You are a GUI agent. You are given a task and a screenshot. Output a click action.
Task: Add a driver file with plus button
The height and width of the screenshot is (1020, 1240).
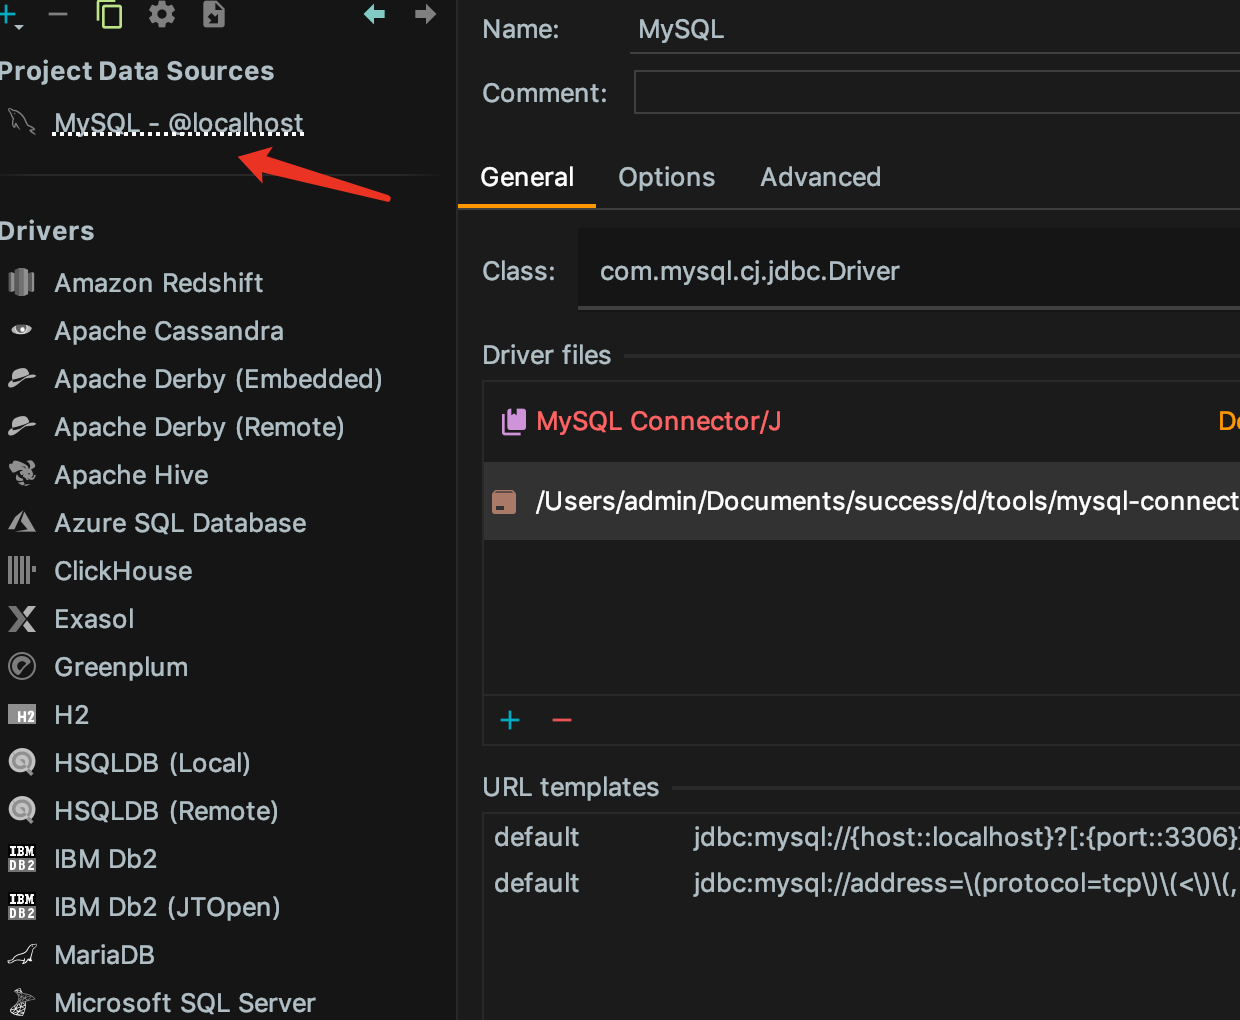[510, 720]
